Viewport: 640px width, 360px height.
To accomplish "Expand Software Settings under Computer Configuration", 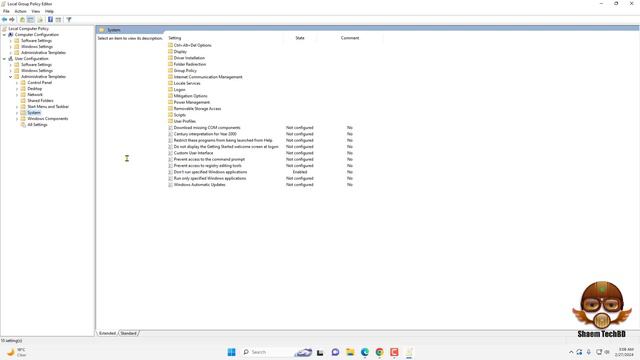I will click(11, 41).
